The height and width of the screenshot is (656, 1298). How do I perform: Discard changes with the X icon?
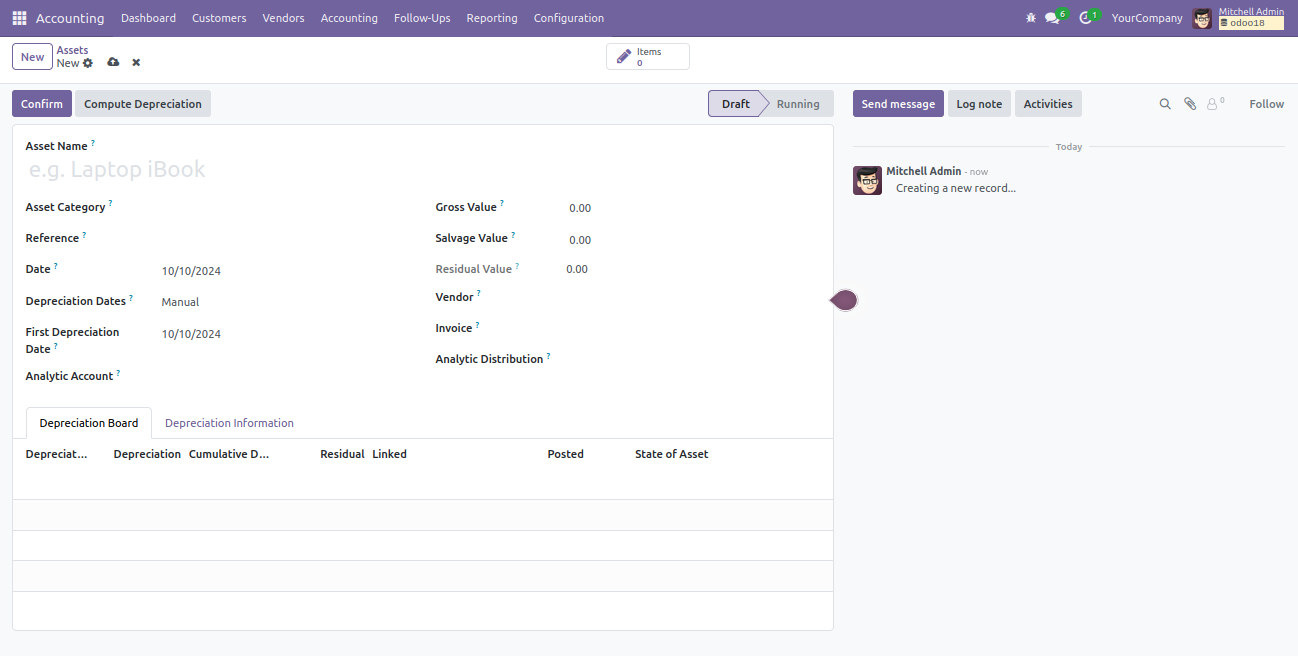click(x=136, y=63)
